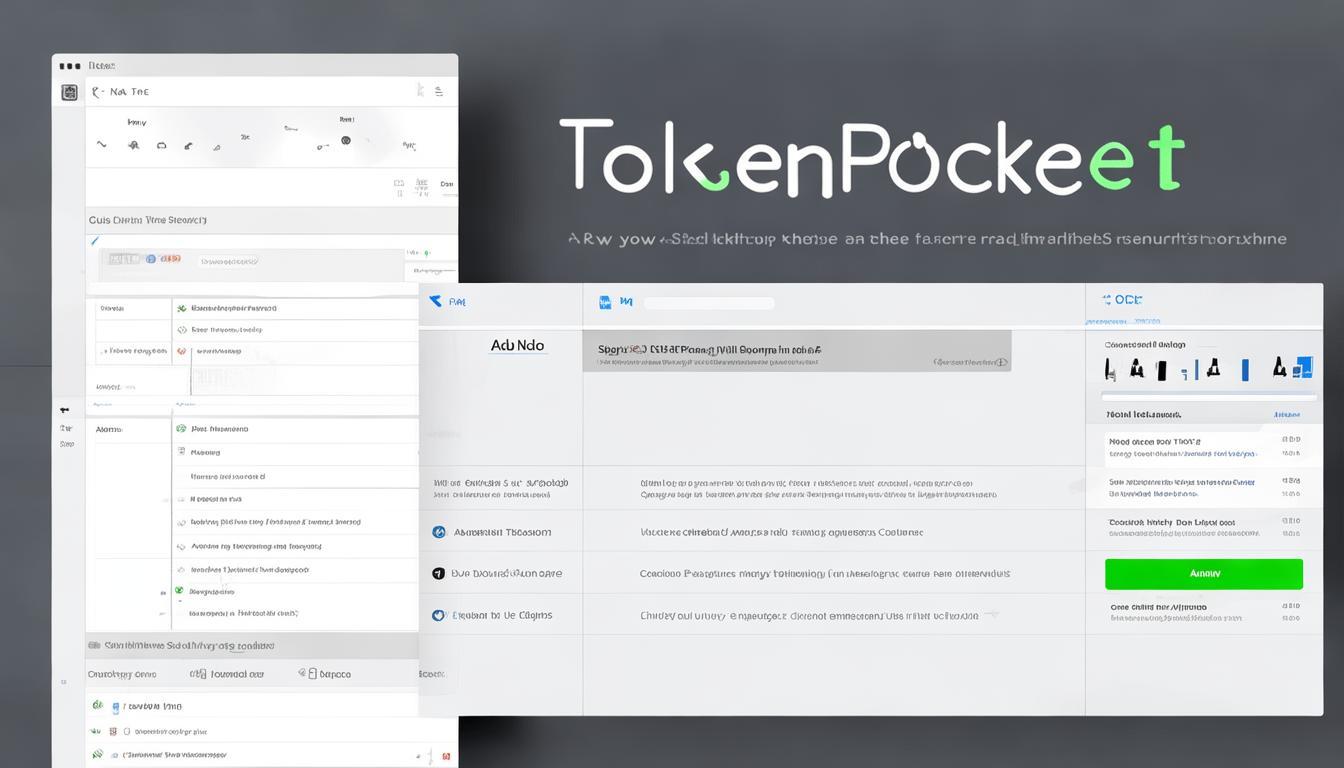This screenshot has height=768, width=1344.
Task: Open the dark circular app icon in the row list
Action: point(437,573)
